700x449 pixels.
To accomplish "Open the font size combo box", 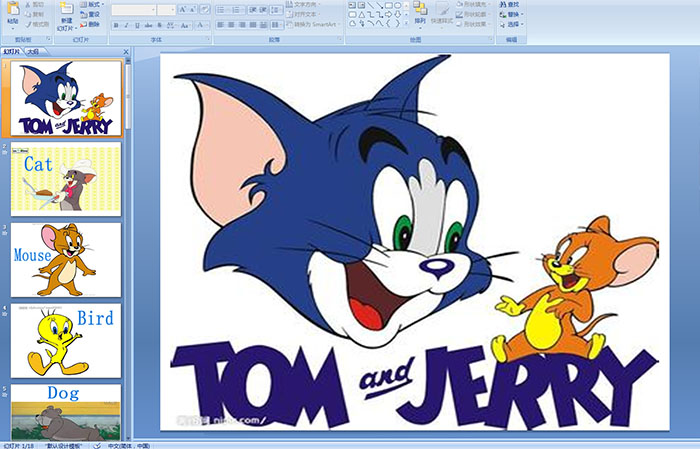I will (166, 10).
